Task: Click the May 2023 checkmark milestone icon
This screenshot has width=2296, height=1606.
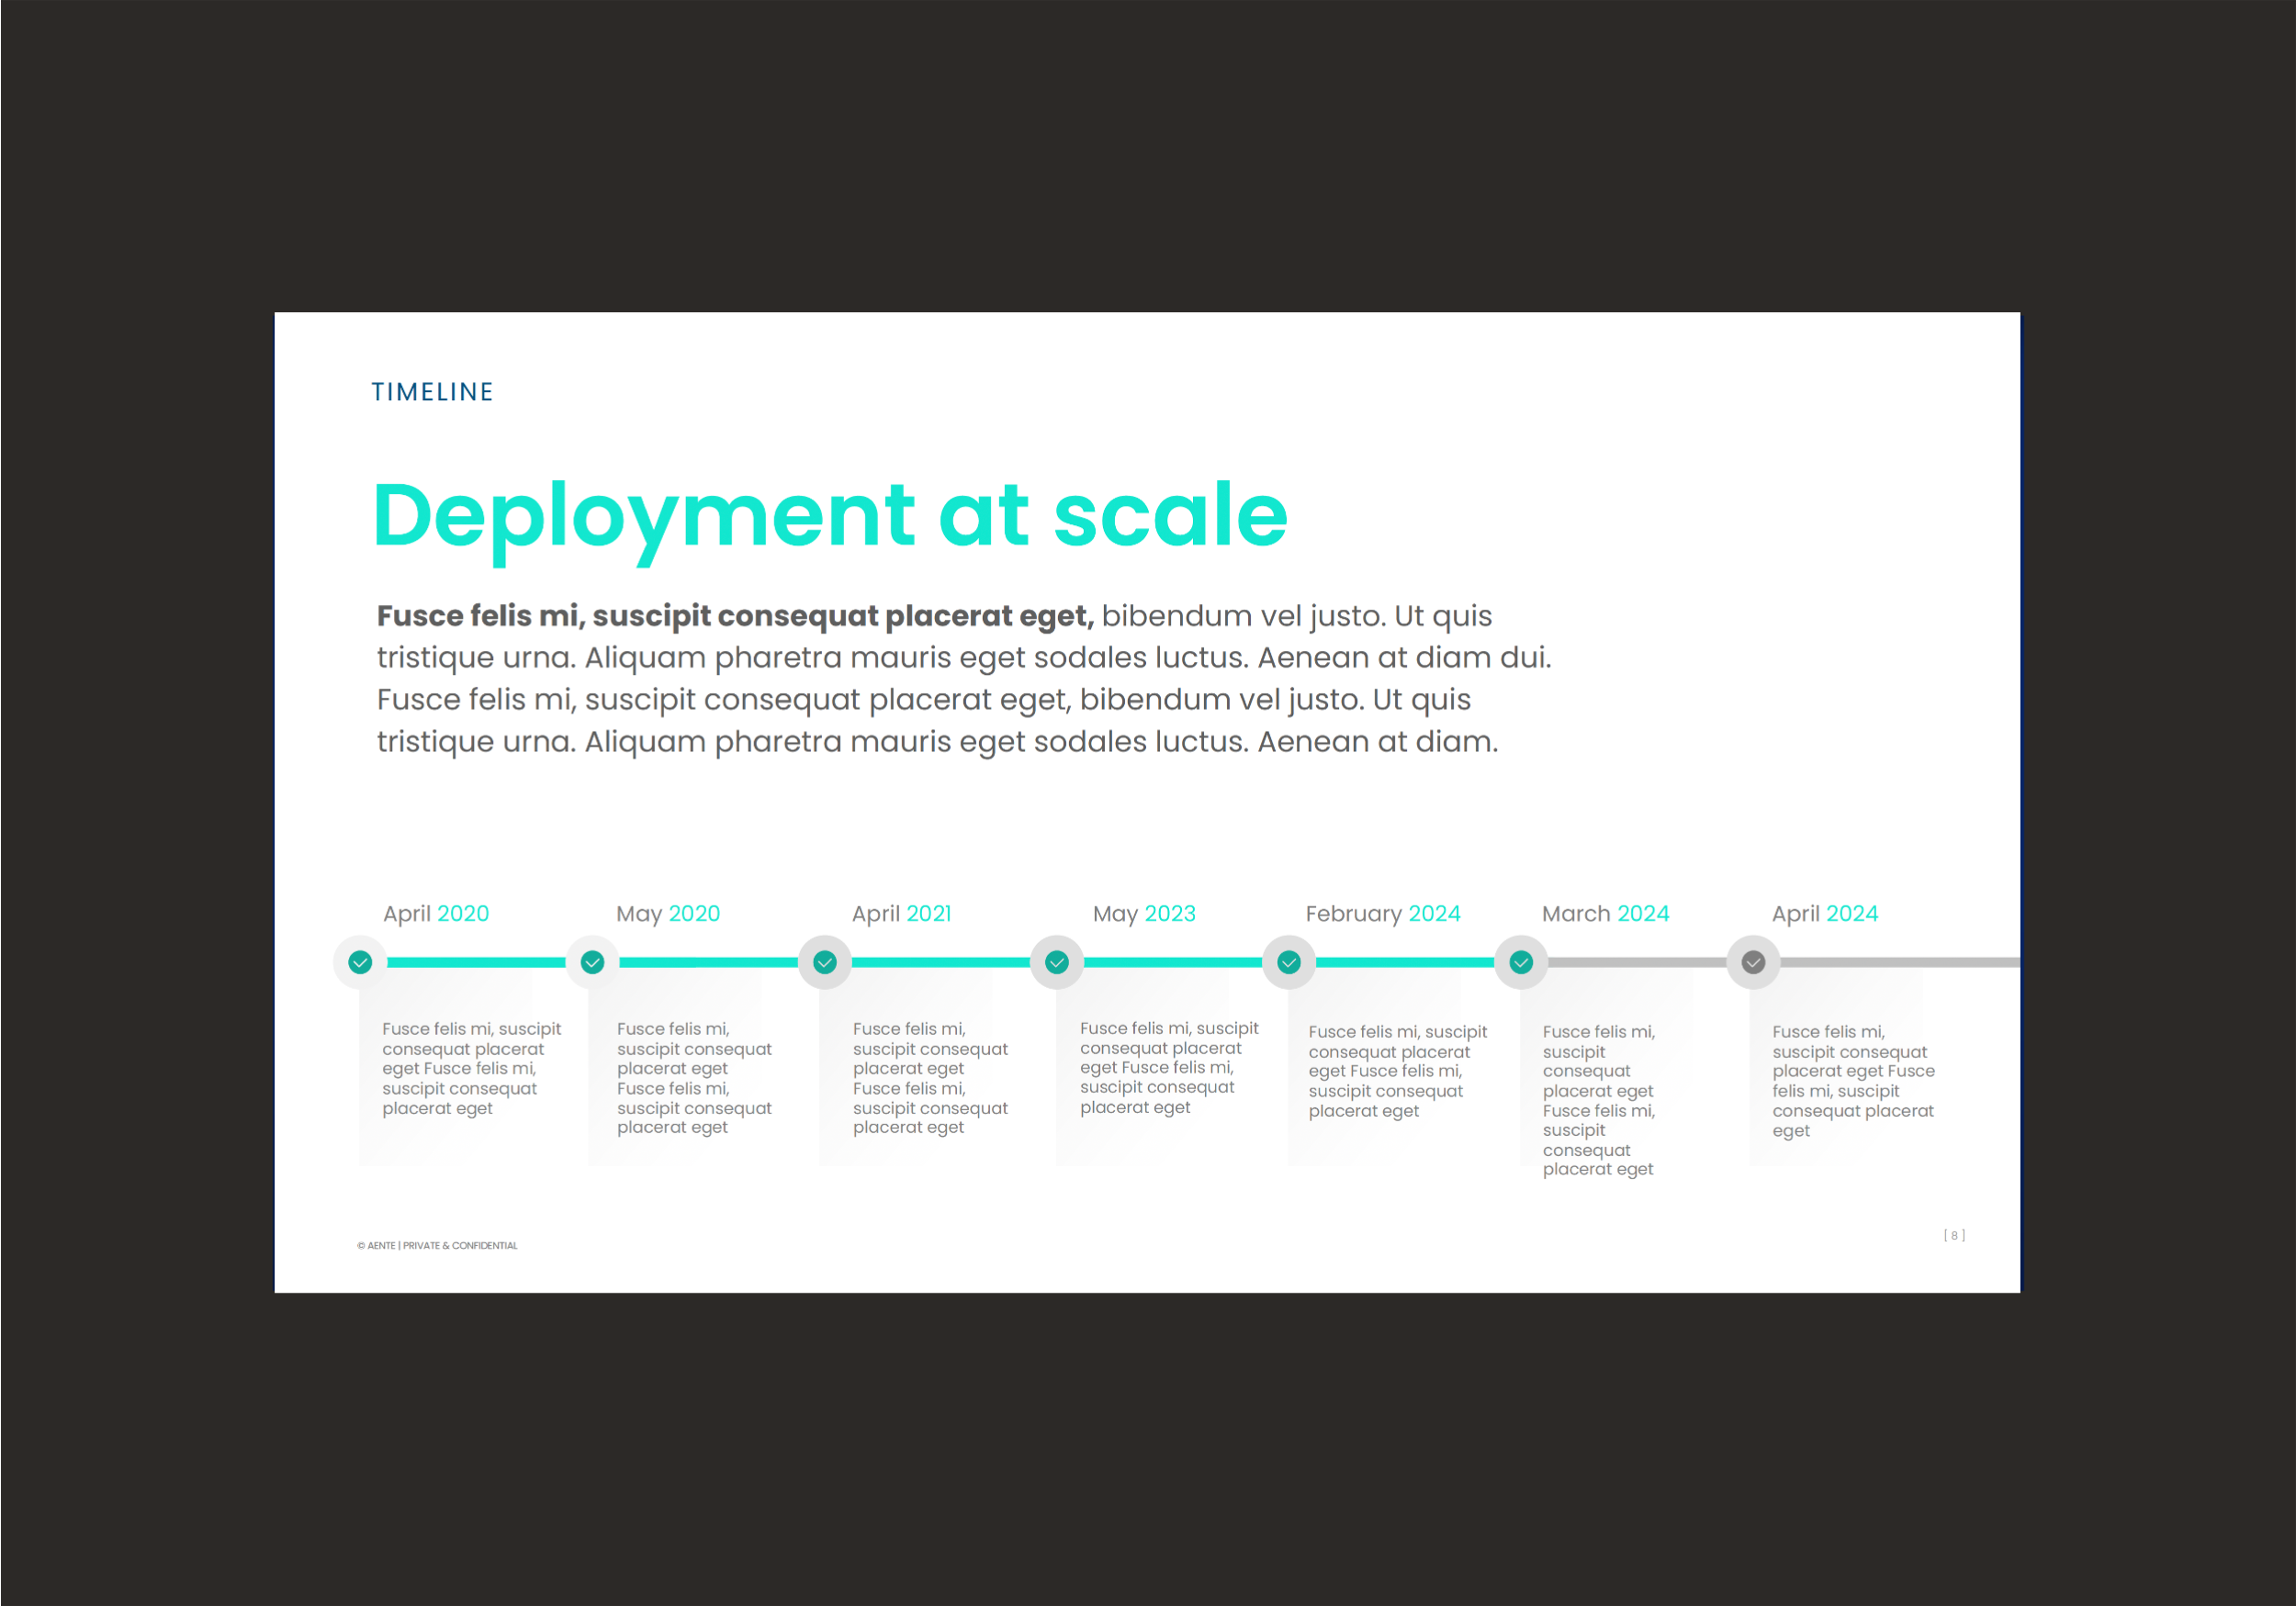Action: 1057,962
